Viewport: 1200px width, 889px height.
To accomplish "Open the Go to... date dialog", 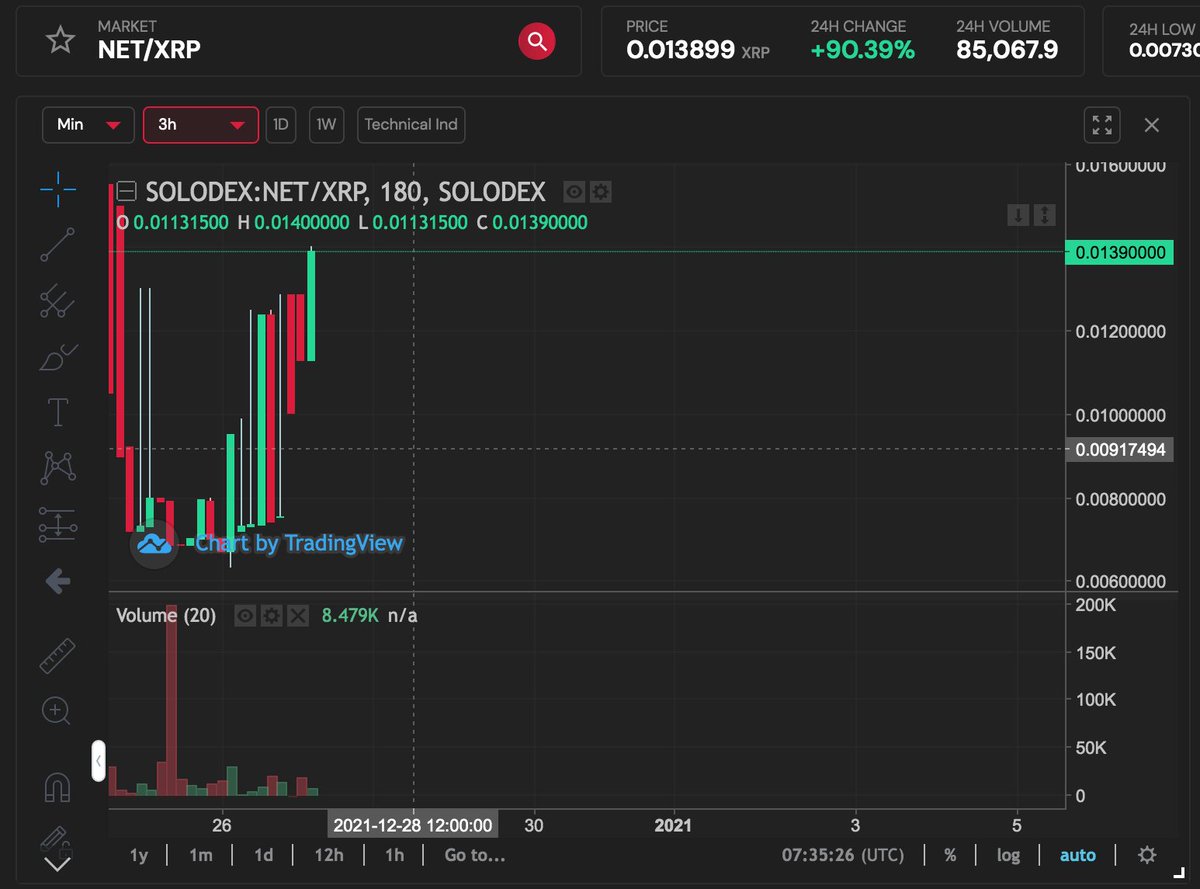I will coord(475,855).
